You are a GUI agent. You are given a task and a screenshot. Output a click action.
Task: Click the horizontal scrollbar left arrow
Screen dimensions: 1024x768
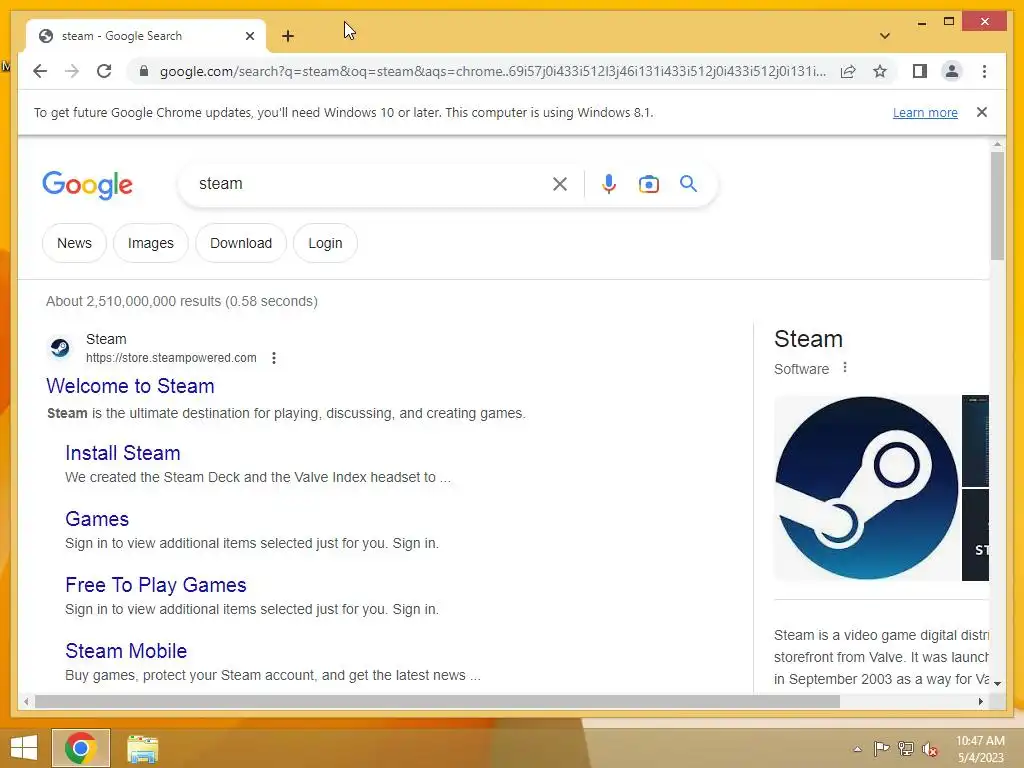pyautogui.click(x=25, y=701)
